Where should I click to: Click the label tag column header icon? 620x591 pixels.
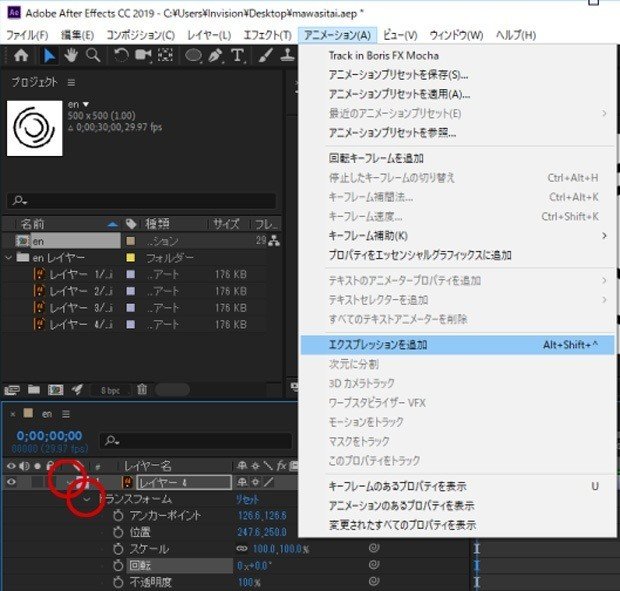point(131,224)
